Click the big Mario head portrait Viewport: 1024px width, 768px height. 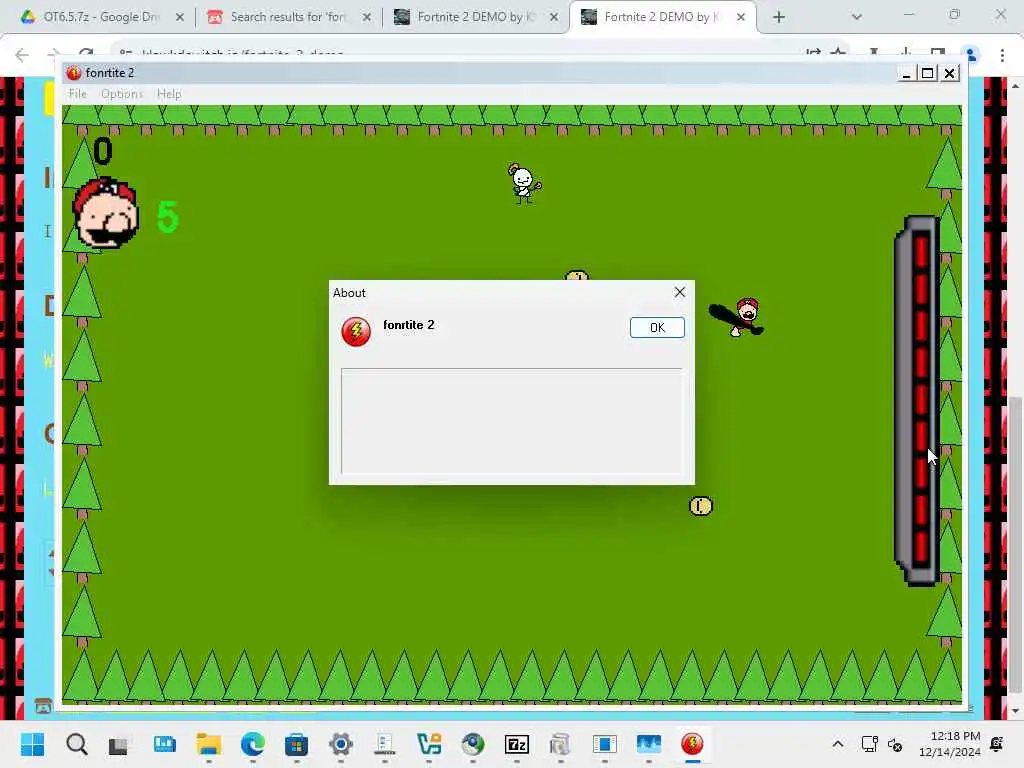(106, 213)
